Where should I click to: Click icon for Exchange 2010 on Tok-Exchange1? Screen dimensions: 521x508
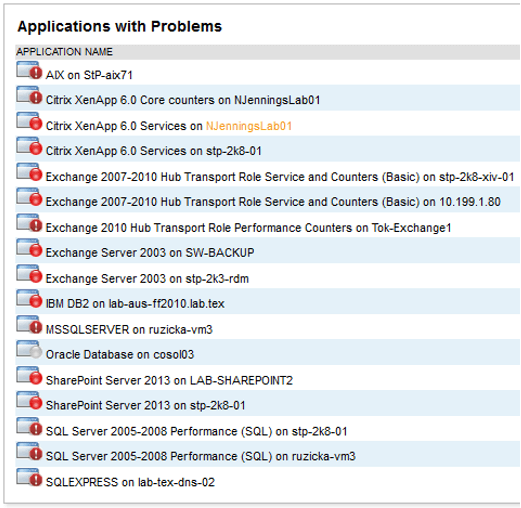pyautogui.click(x=29, y=223)
